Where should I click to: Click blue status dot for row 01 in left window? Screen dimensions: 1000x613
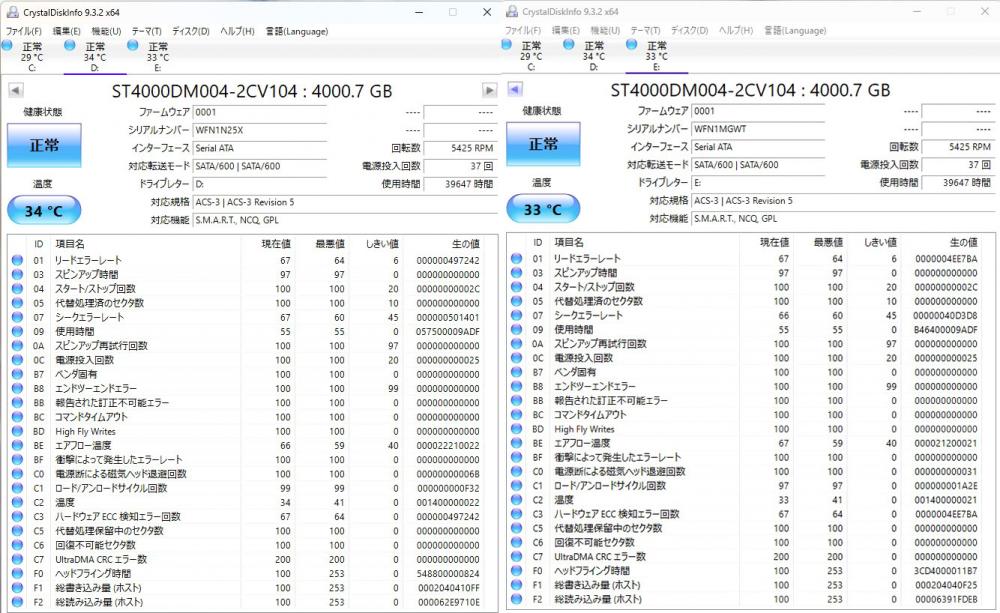[18, 260]
